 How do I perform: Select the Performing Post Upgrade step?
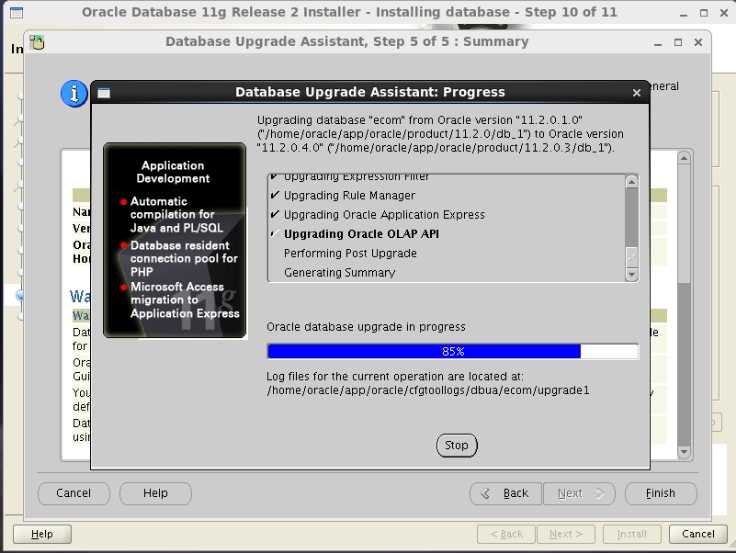coord(350,253)
